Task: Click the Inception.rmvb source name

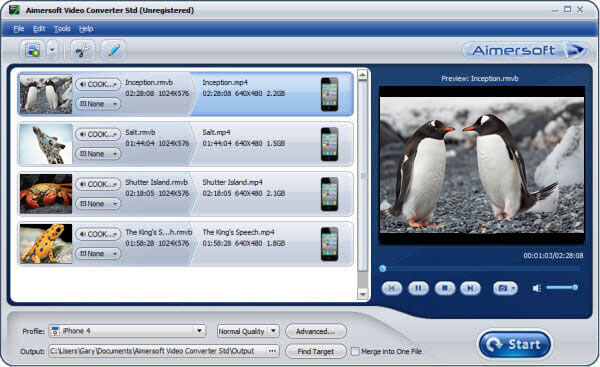Action: 149,82
